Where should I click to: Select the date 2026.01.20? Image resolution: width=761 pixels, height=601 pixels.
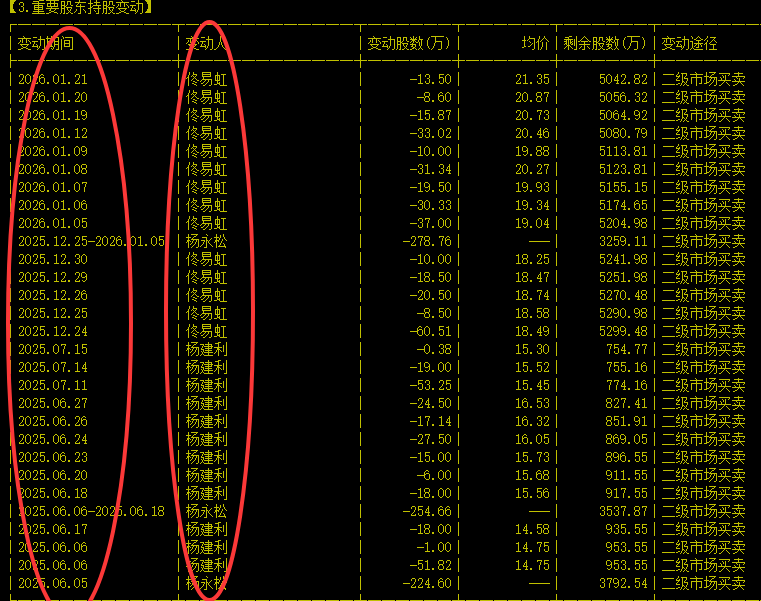53,97
